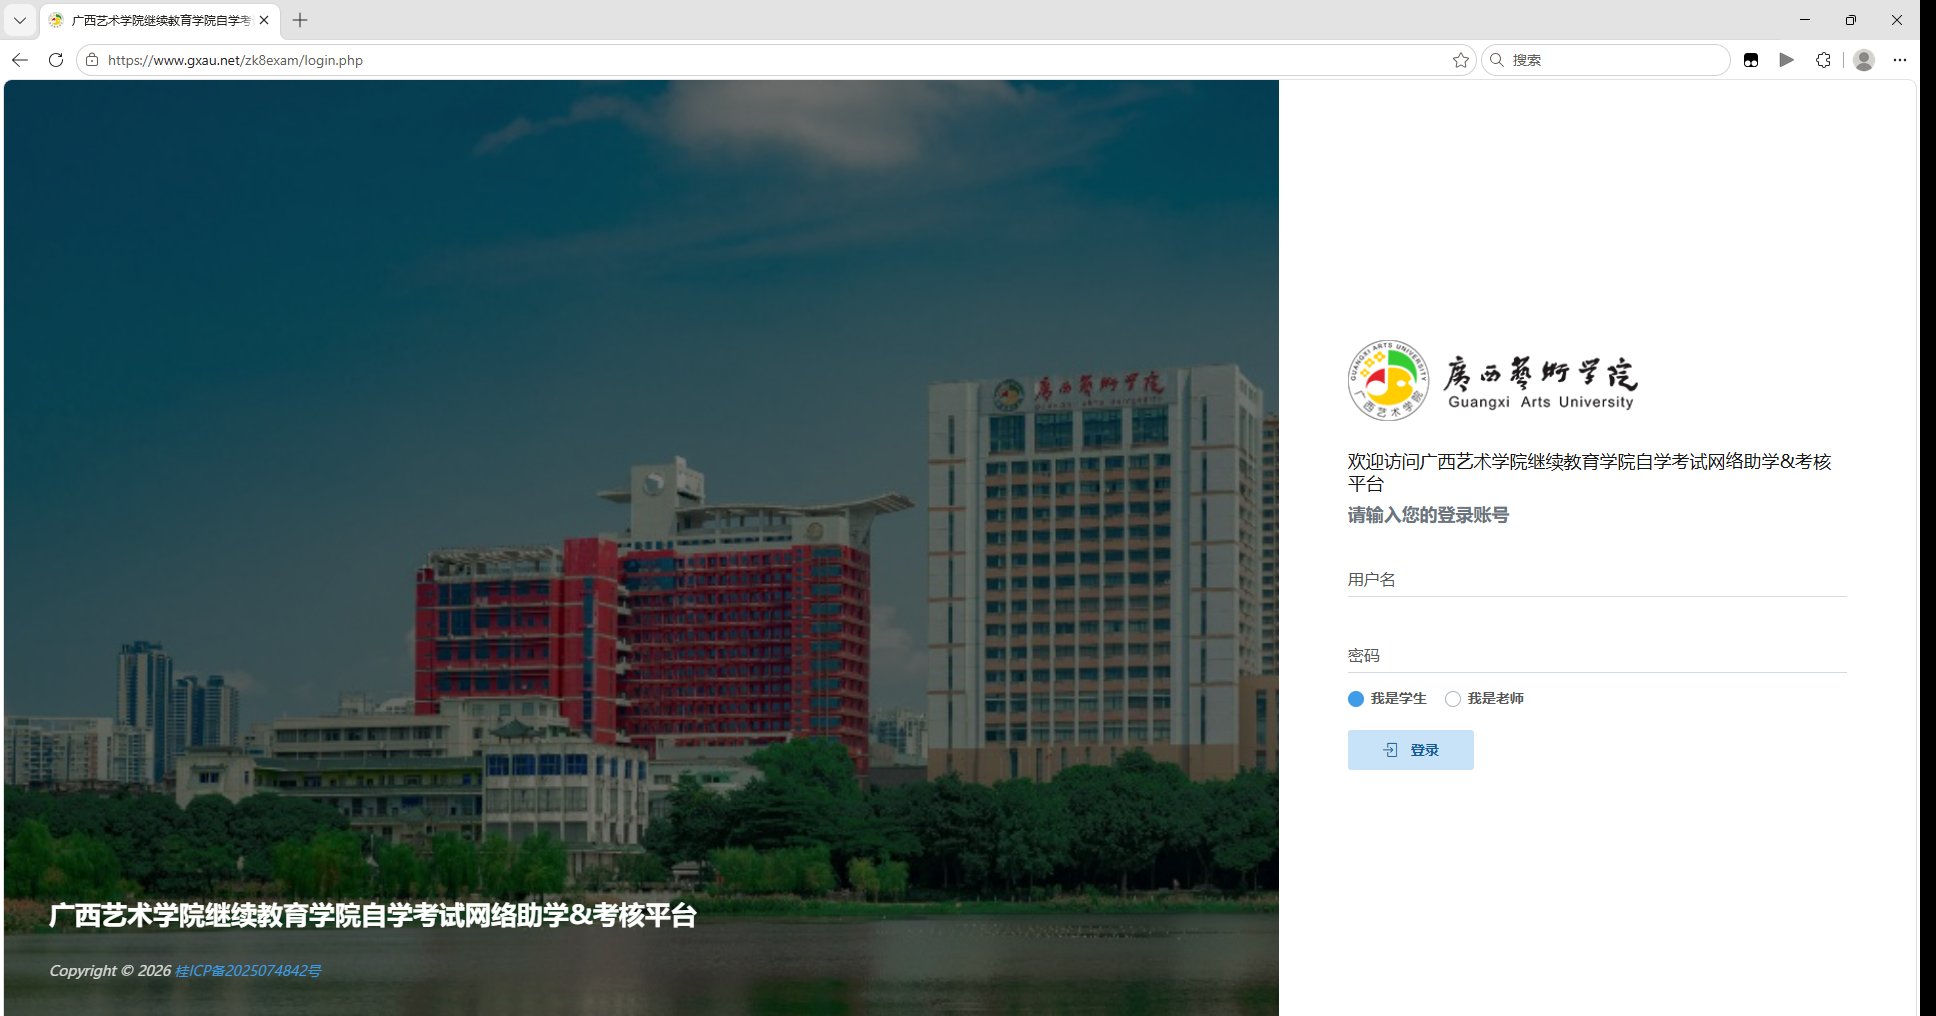The width and height of the screenshot is (1936, 1016).
Task: Click the site info lock icon
Action: [x=92, y=60]
